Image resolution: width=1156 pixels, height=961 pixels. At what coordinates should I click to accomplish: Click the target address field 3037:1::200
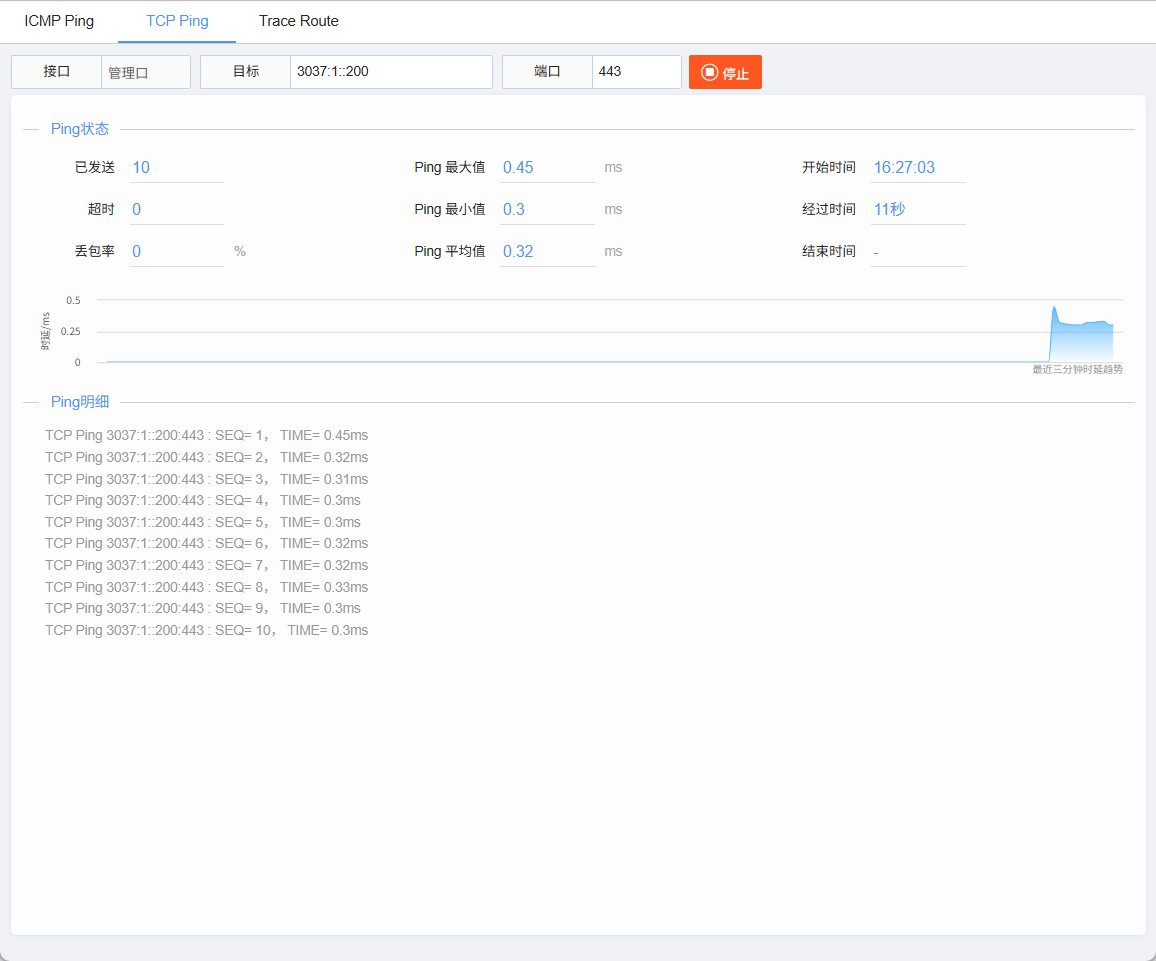coord(391,72)
